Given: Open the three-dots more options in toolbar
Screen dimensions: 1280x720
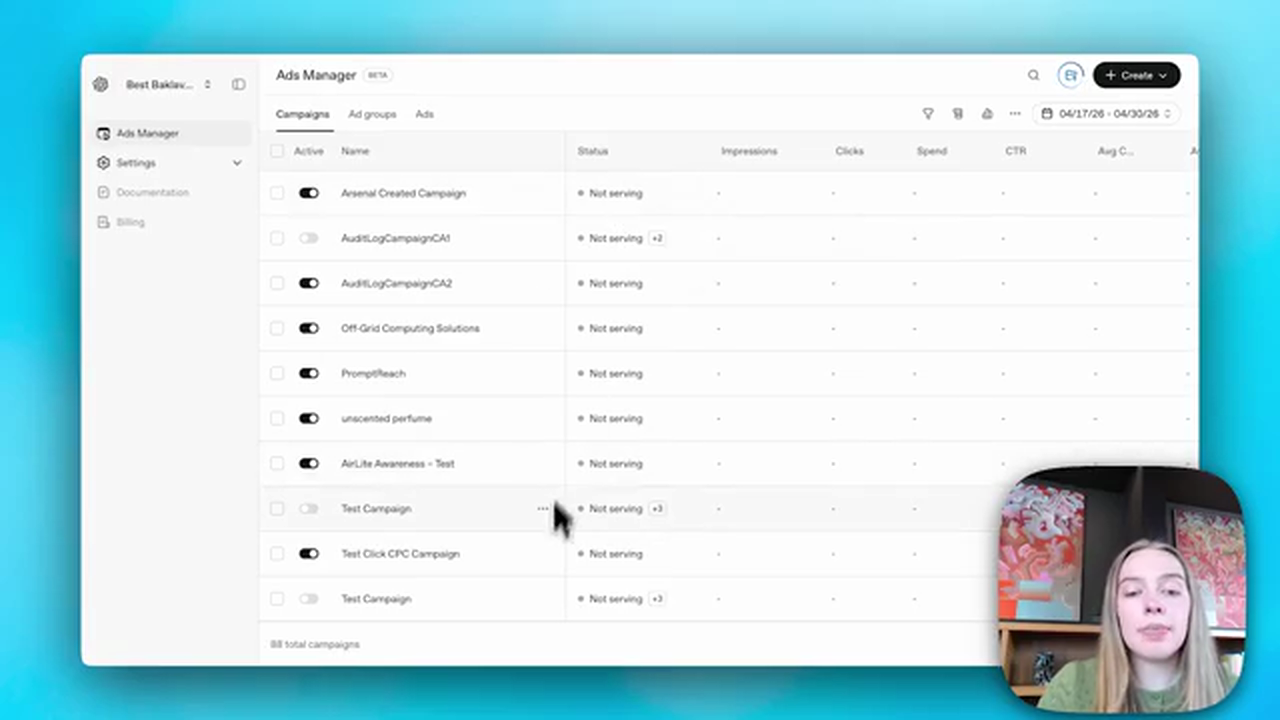Looking at the screenshot, I should pyautogui.click(x=1015, y=114).
